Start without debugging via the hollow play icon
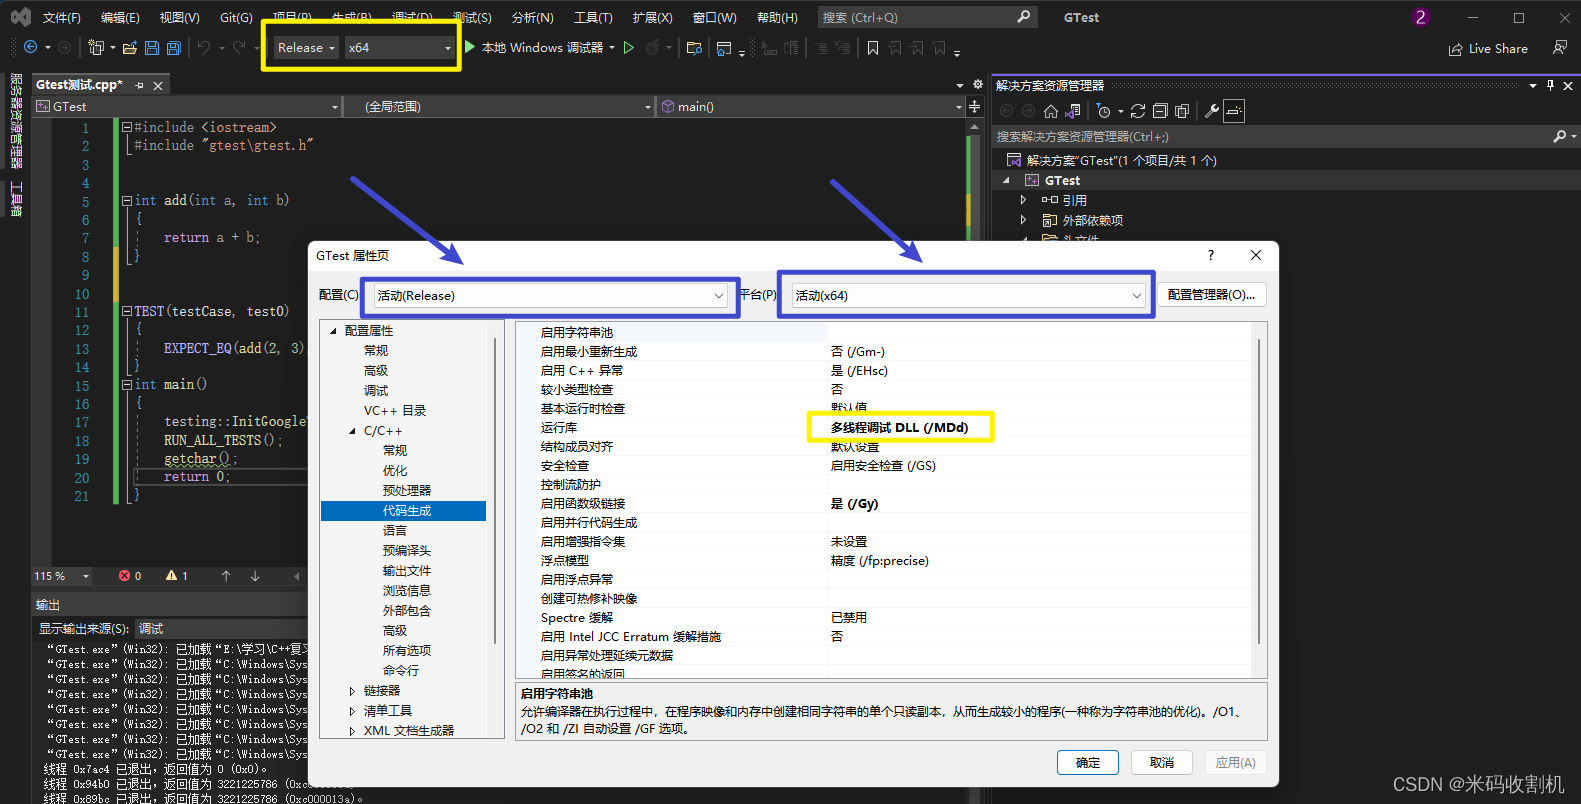 click(629, 47)
